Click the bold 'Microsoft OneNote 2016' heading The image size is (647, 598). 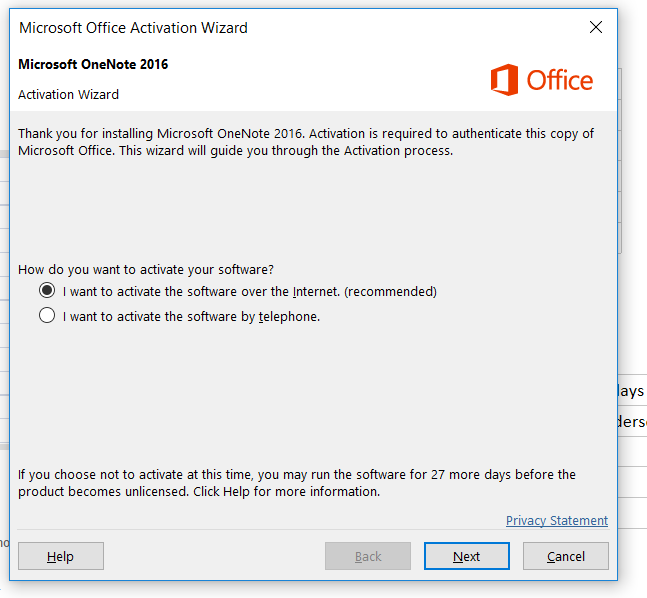(x=93, y=64)
